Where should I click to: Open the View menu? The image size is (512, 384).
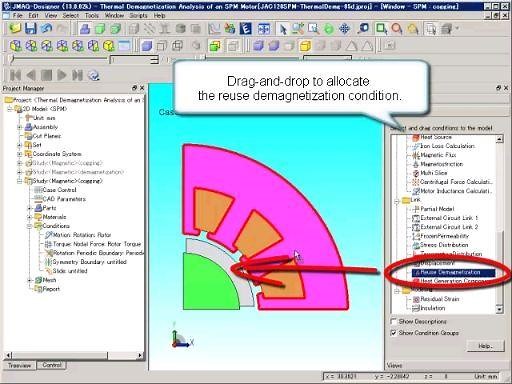click(51, 15)
